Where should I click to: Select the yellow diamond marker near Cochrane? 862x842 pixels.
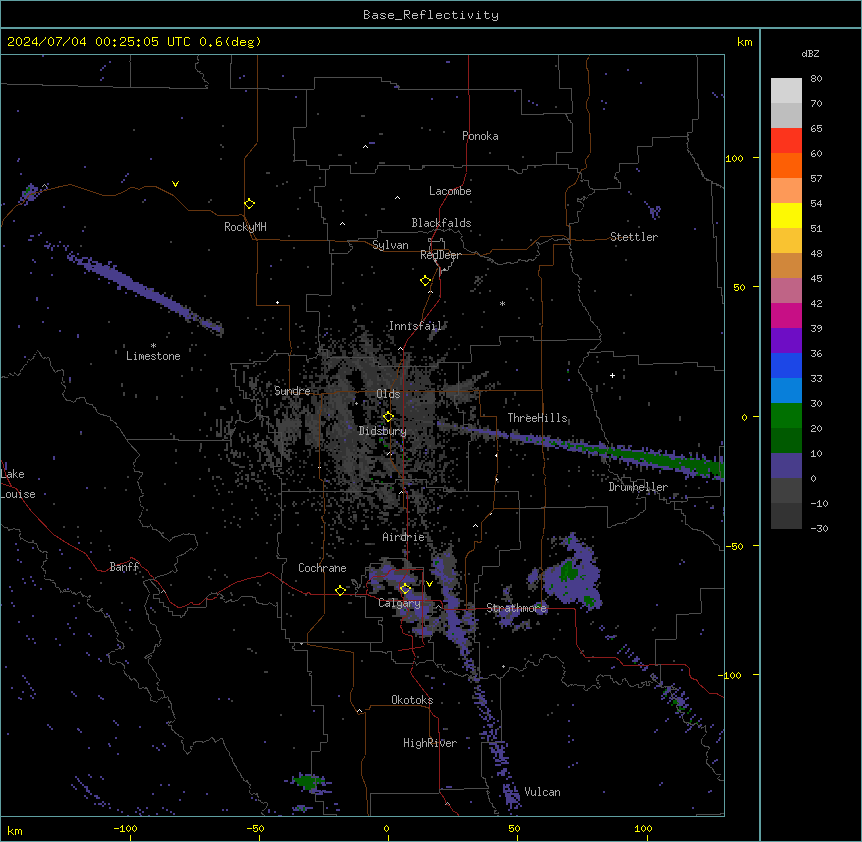click(340, 590)
